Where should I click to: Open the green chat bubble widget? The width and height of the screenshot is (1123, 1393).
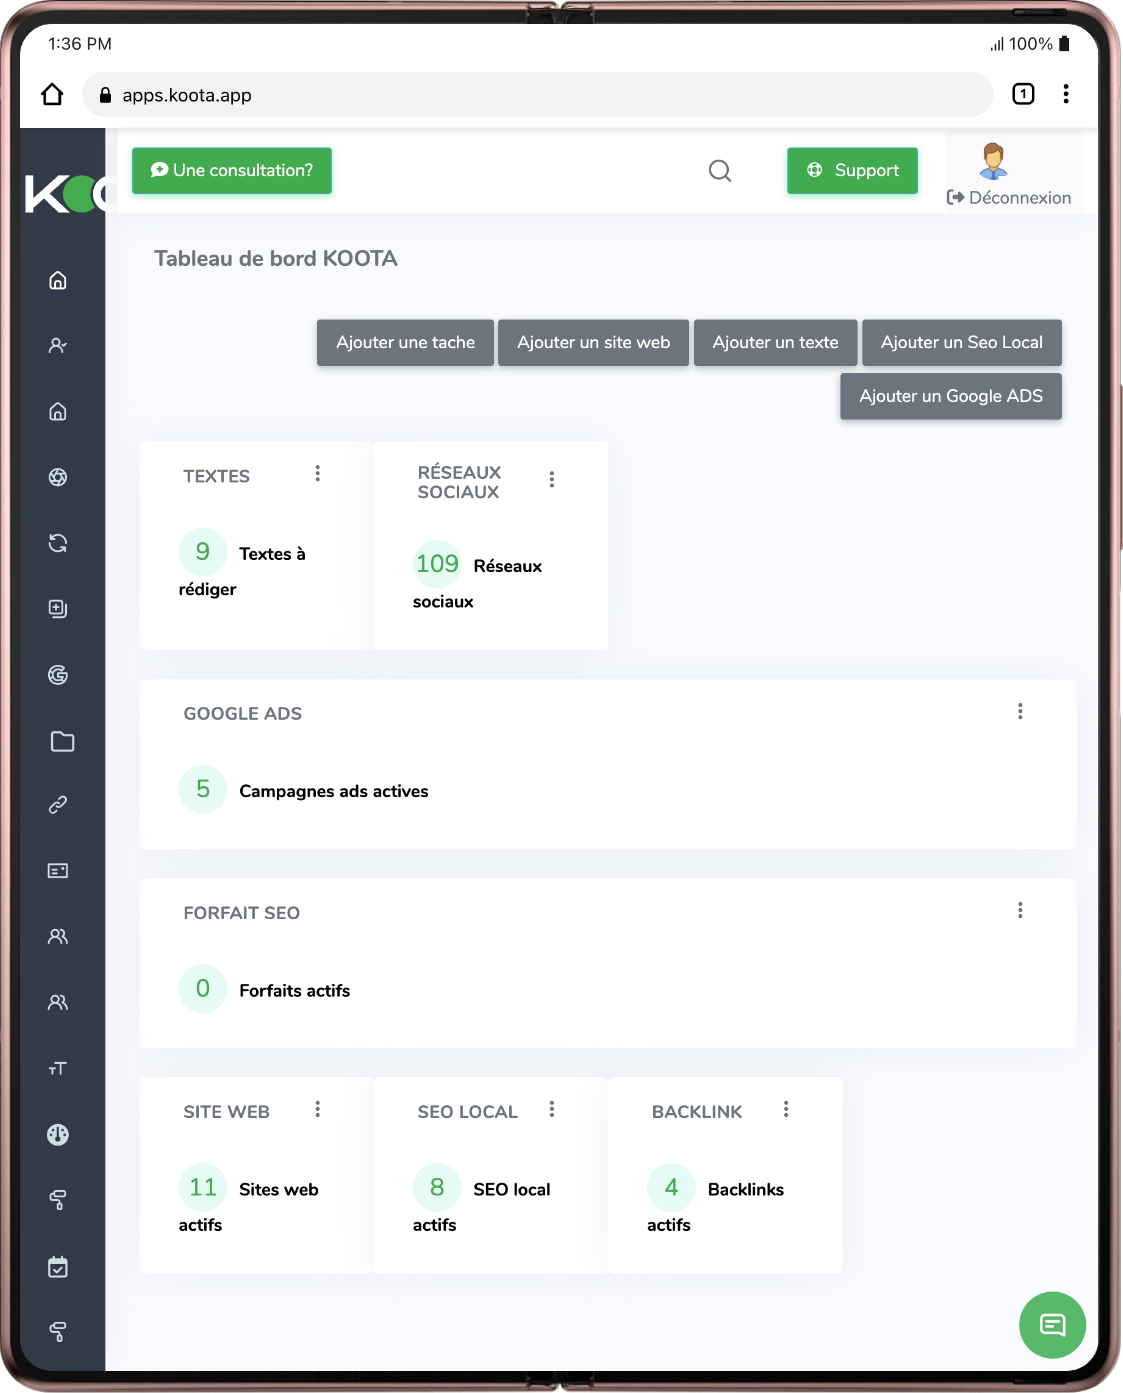[x=1052, y=1325]
